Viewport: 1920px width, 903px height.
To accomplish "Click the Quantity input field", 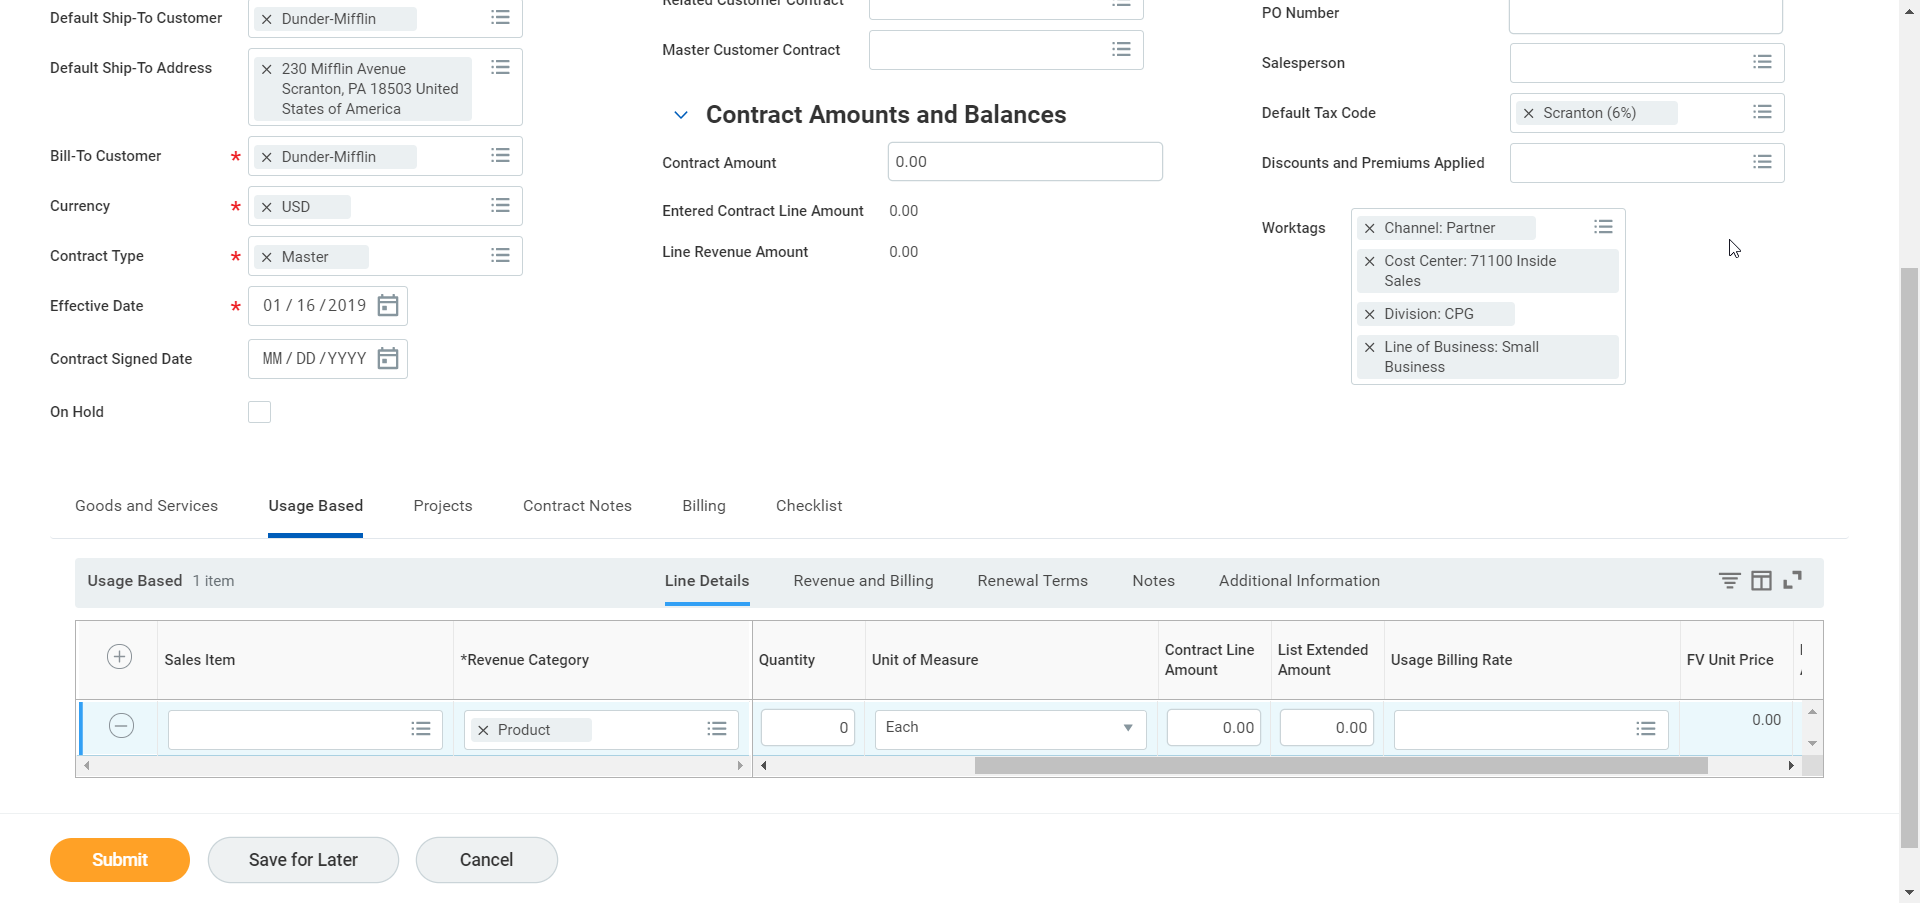I will (x=808, y=728).
